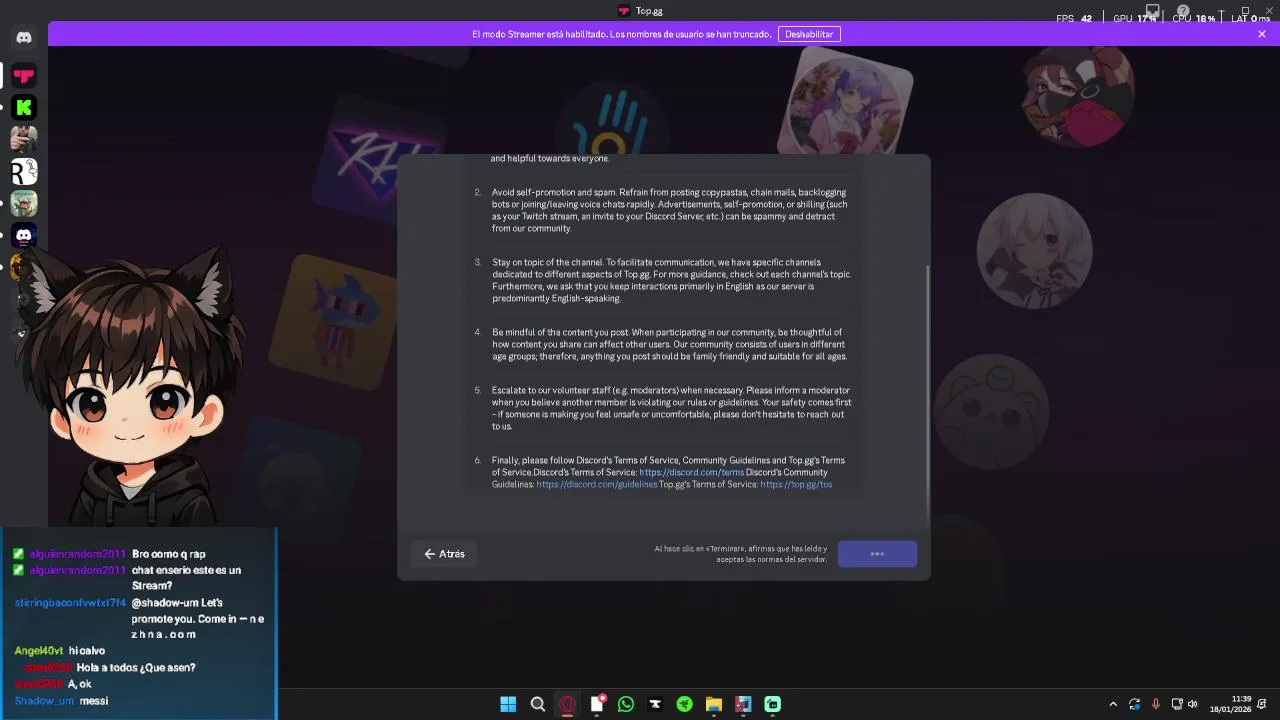1280x720 pixels.
Task: Select the Top.gg server icon
Action: pos(24,76)
